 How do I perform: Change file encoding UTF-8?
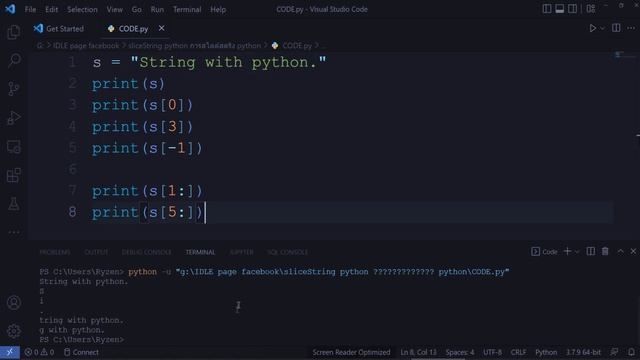492,352
